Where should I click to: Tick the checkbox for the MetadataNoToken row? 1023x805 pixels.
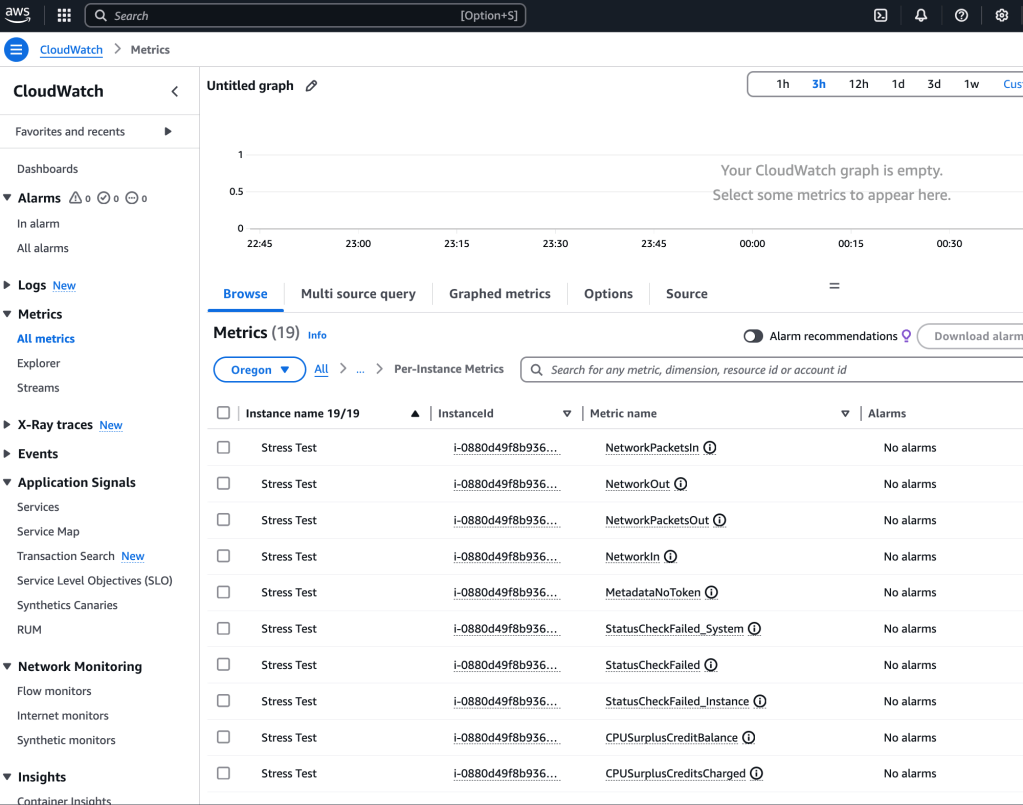click(x=223, y=592)
